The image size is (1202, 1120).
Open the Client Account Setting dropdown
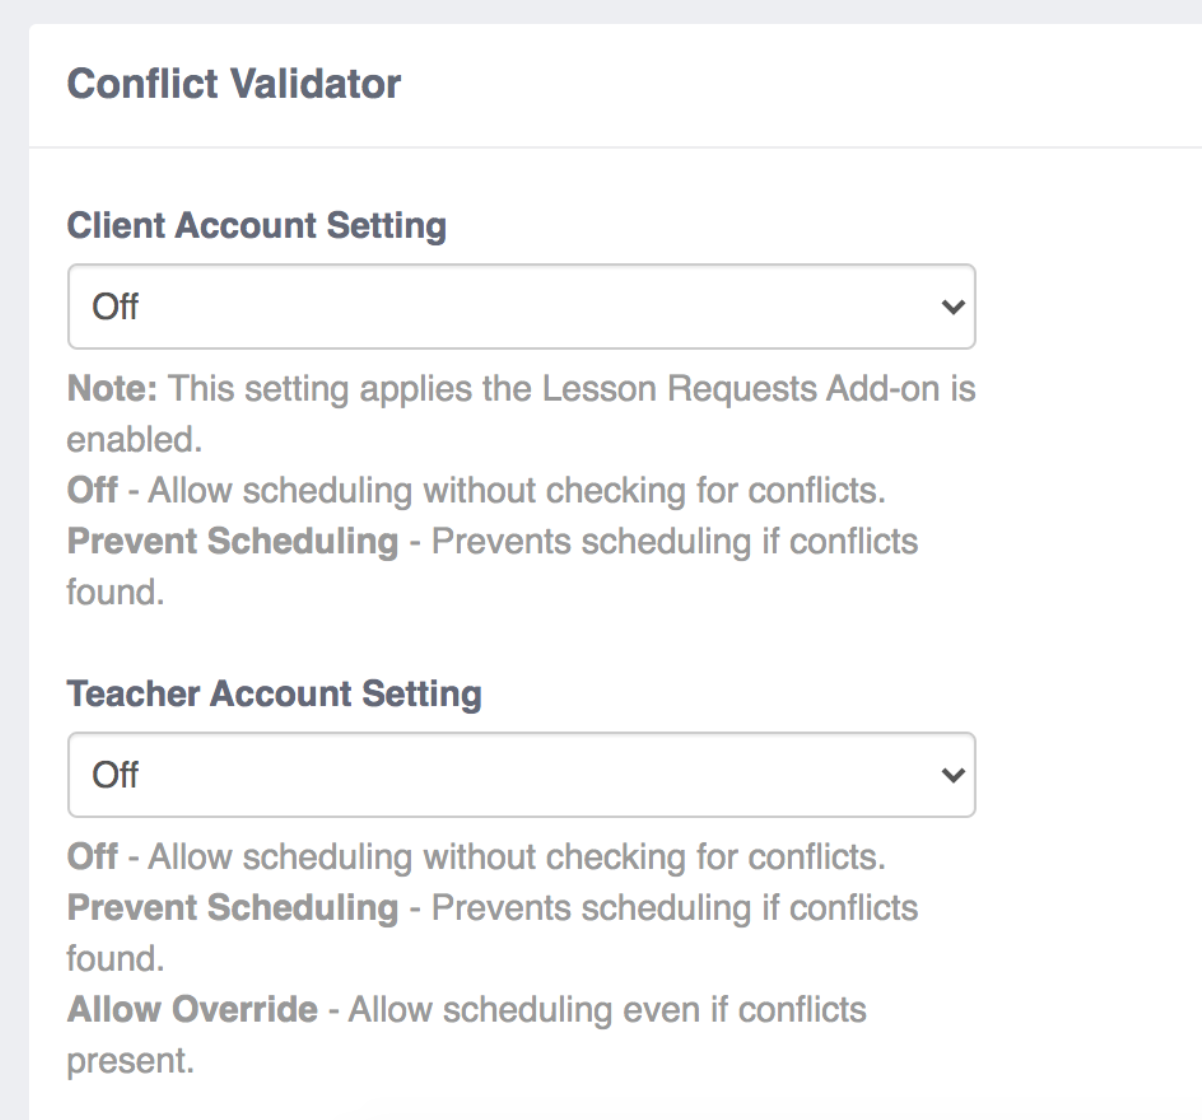pyautogui.click(x=521, y=306)
